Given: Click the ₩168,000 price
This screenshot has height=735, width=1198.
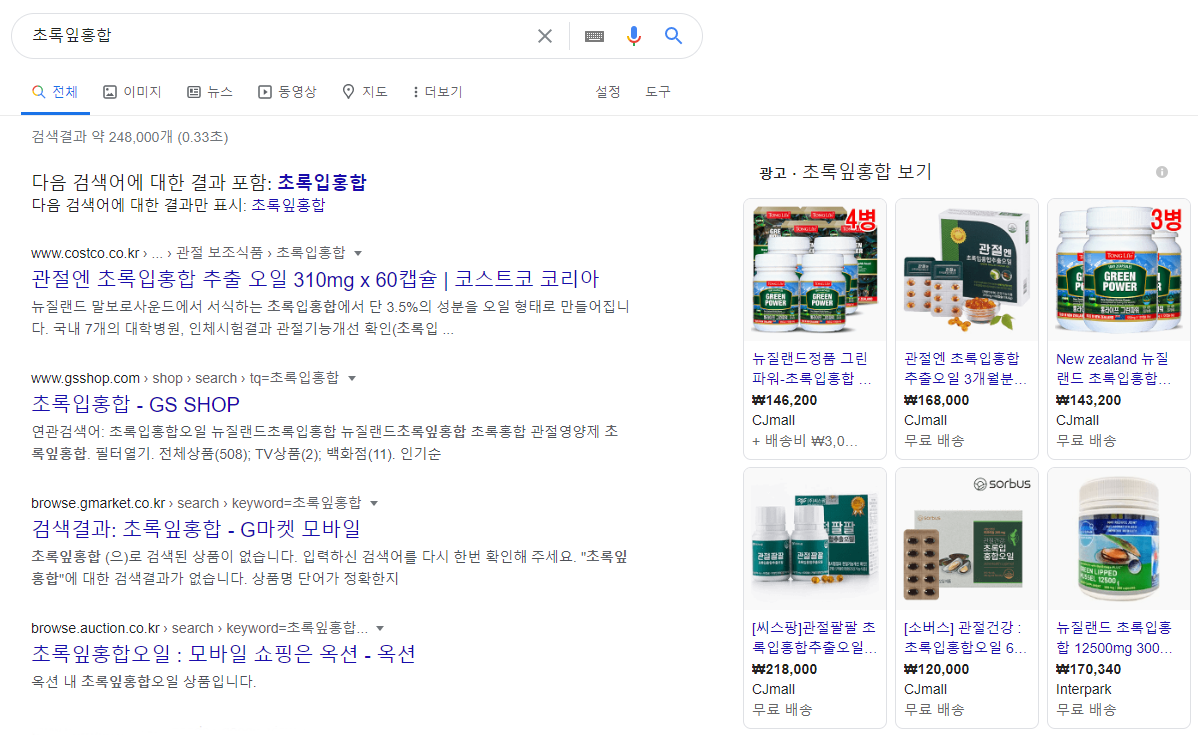Looking at the screenshot, I should (x=937, y=400).
